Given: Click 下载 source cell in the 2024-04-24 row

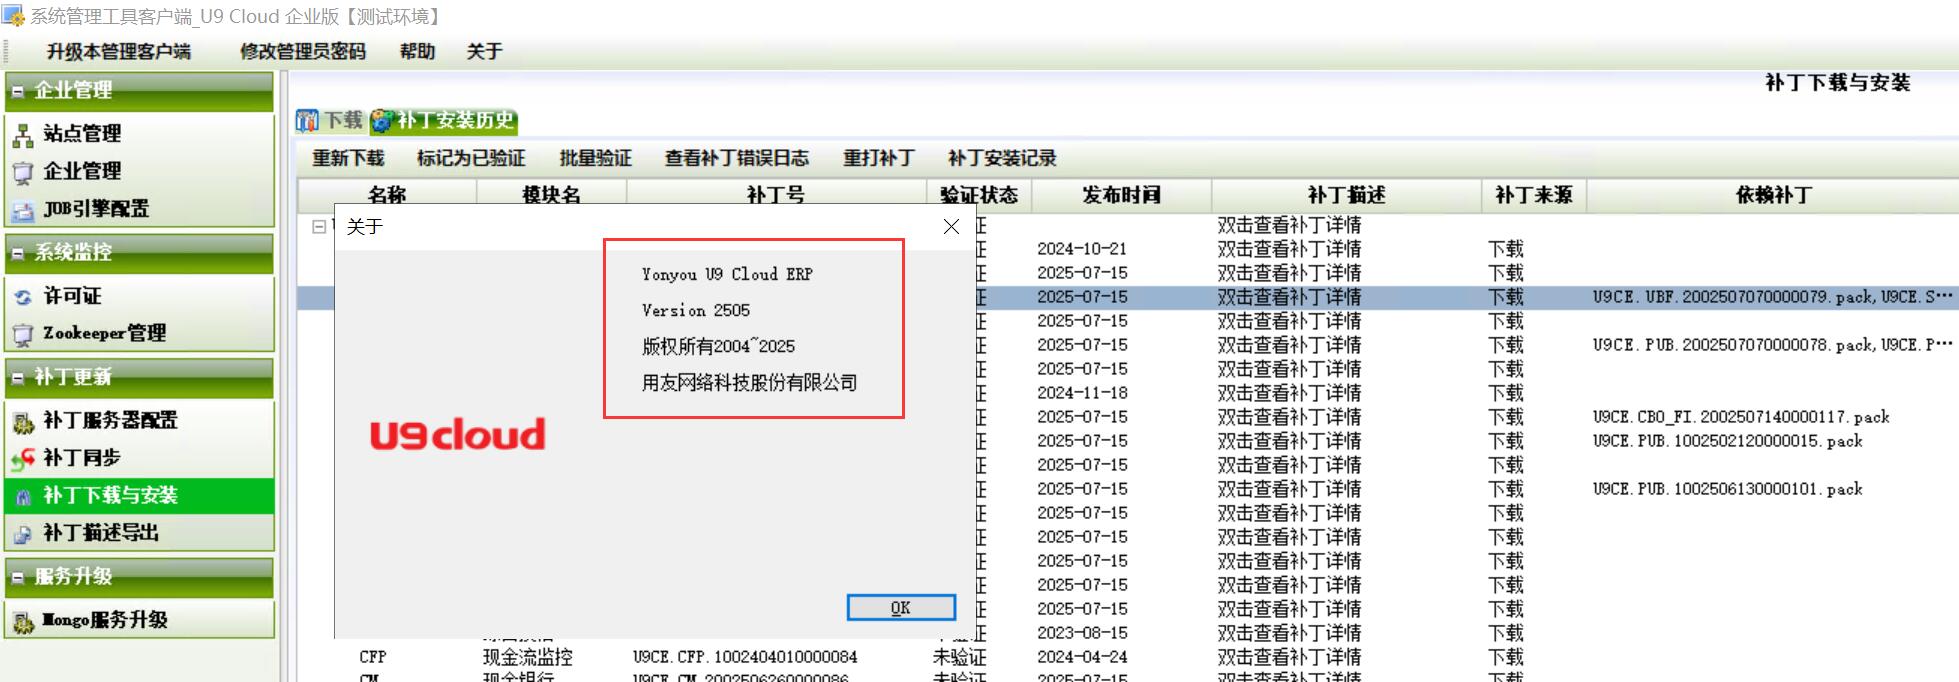Looking at the screenshot, I should [1506, 657].
